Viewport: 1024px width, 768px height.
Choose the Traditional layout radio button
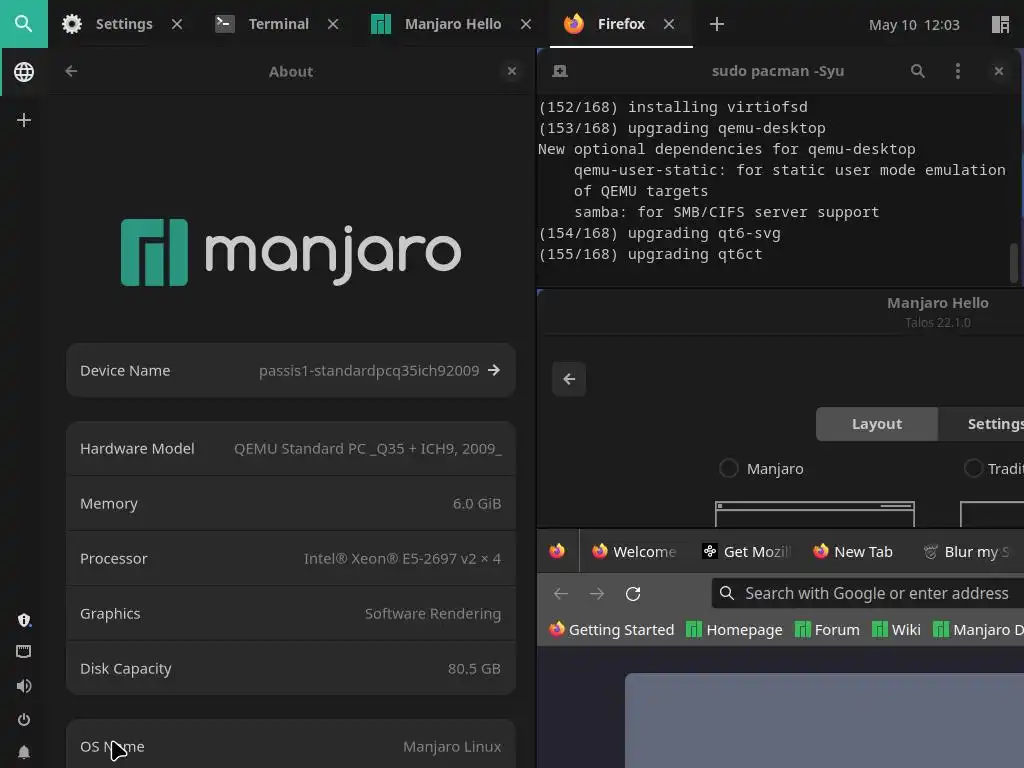[x=973, y=468]
